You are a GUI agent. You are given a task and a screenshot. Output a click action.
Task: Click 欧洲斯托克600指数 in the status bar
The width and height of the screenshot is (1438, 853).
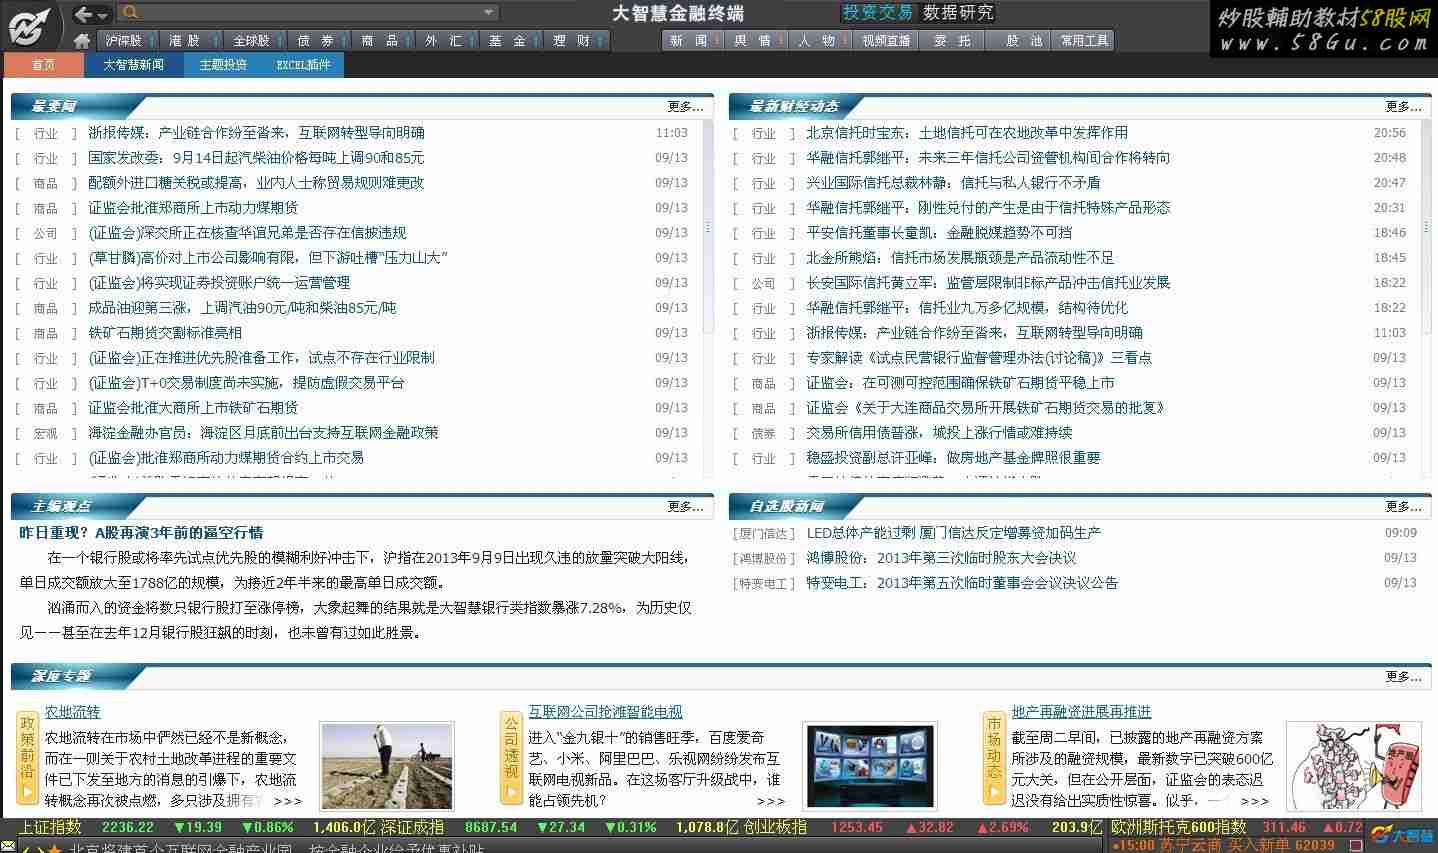coord(1178,827)
